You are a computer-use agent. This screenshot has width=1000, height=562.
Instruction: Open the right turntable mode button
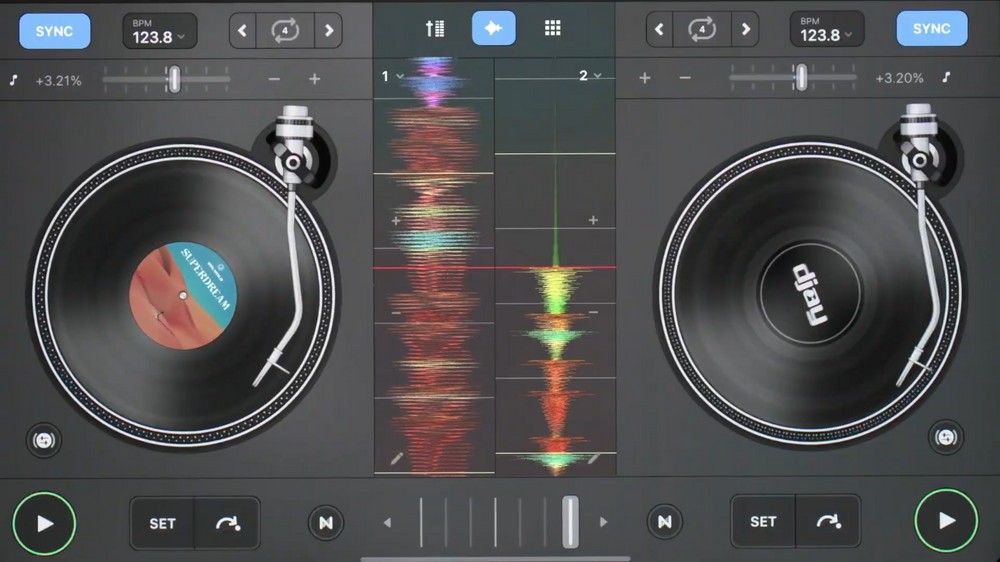[946, 438]
